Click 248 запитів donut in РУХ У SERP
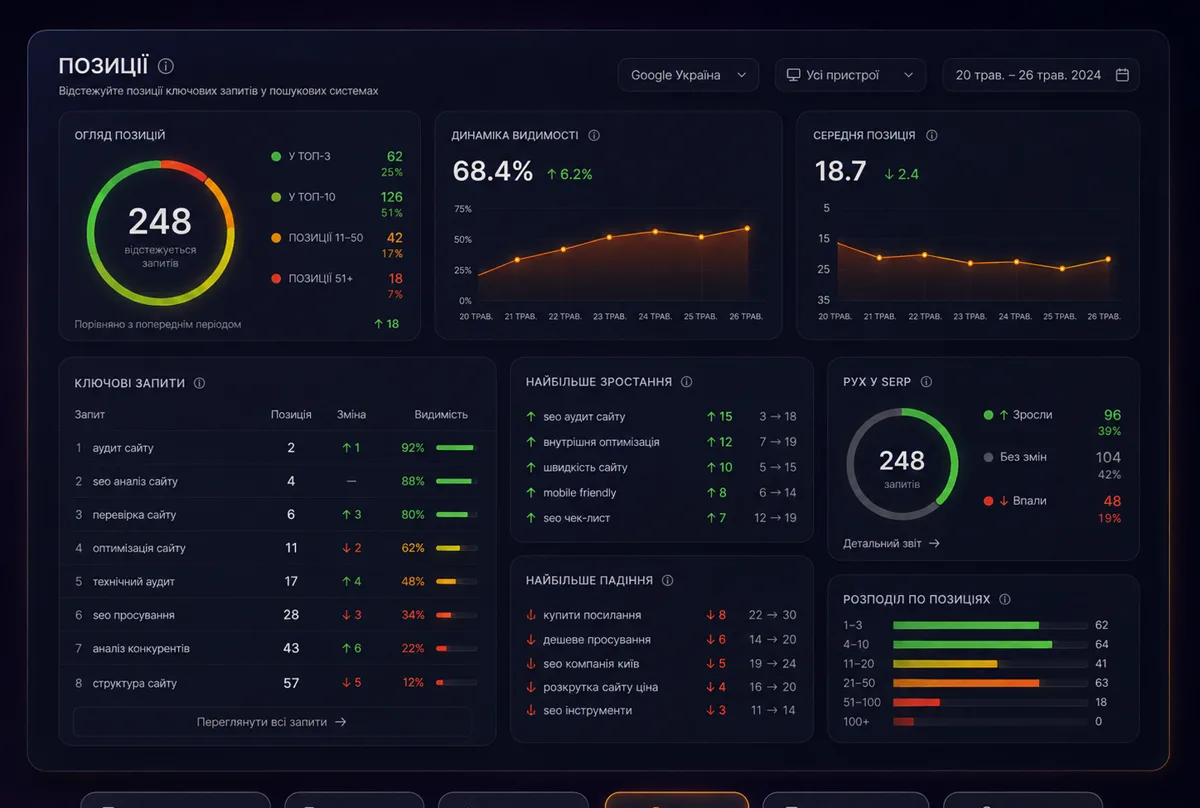1200x808 pixels. point(902,463)
